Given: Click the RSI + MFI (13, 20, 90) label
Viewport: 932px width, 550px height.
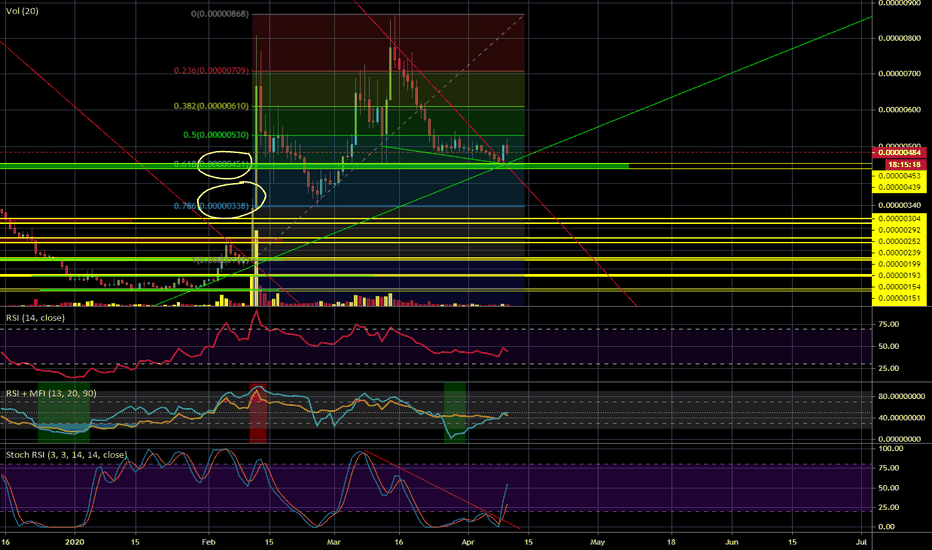Looking at the screenshot, I should (51, 393).
